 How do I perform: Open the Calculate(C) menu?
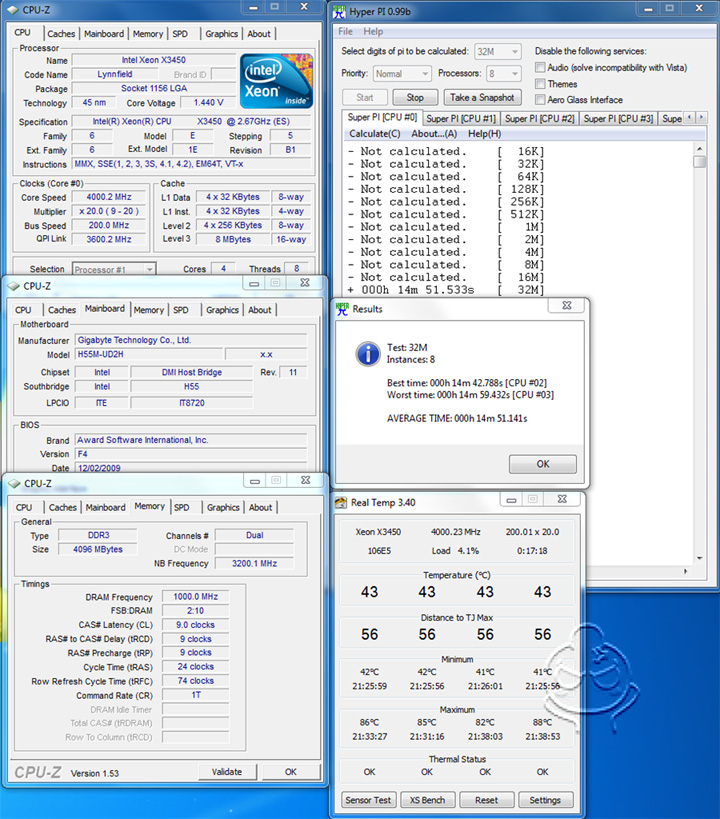coord(375,134)
